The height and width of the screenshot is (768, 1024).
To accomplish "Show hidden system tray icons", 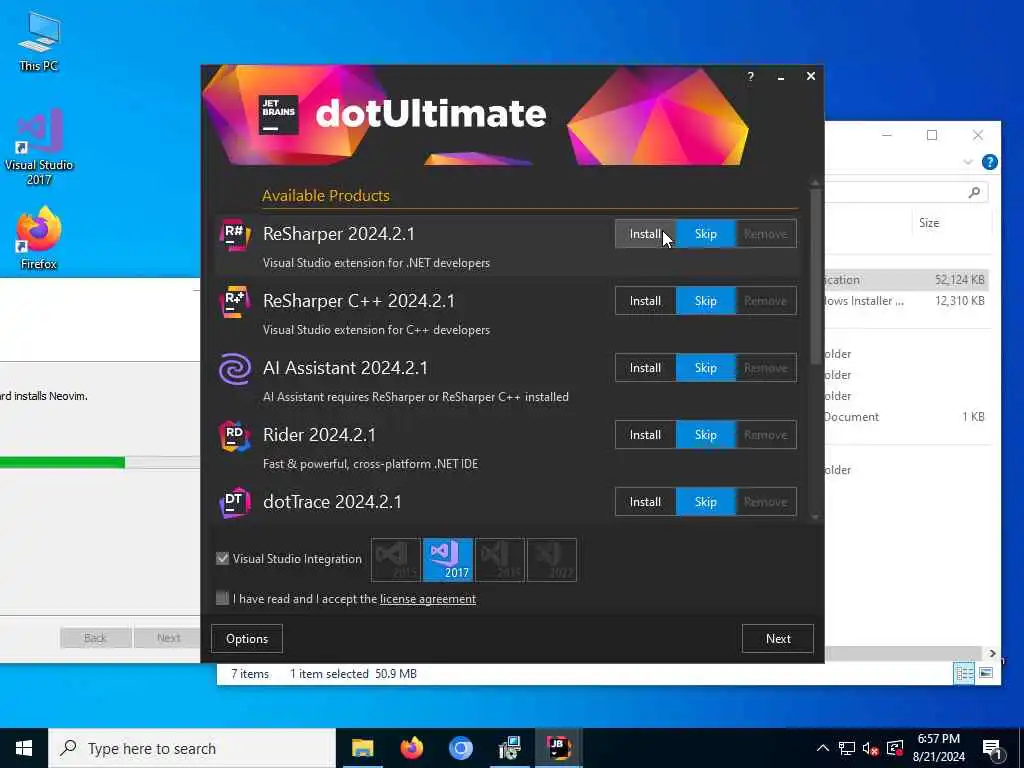I will coord(823,748).
